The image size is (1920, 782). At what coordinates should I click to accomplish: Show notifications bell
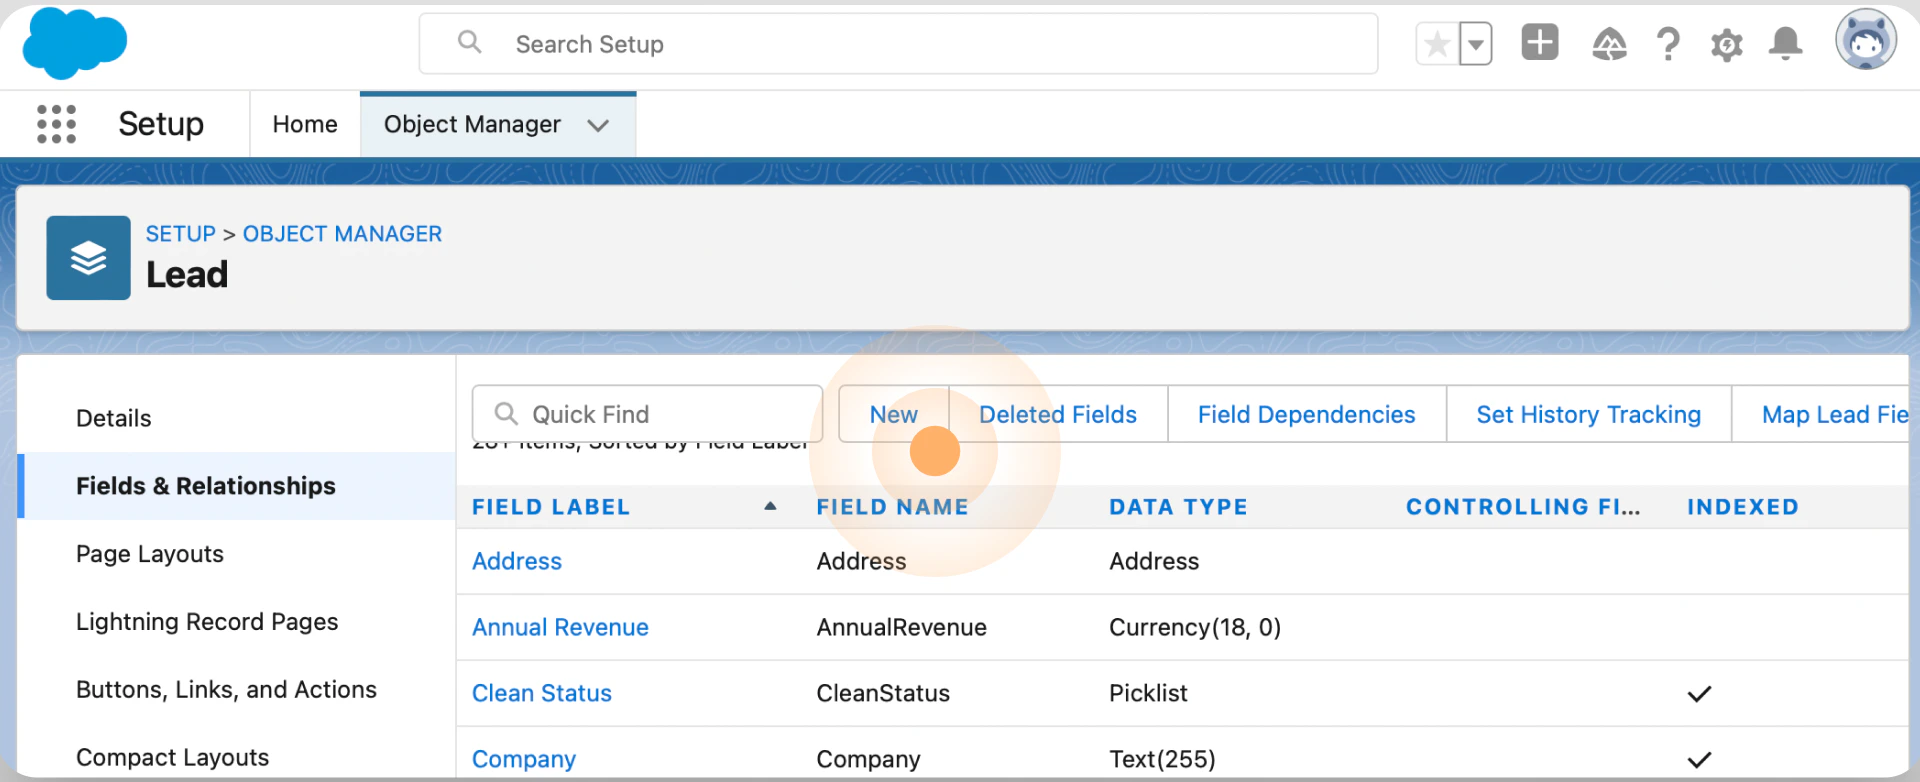(x=1785, y=44)
